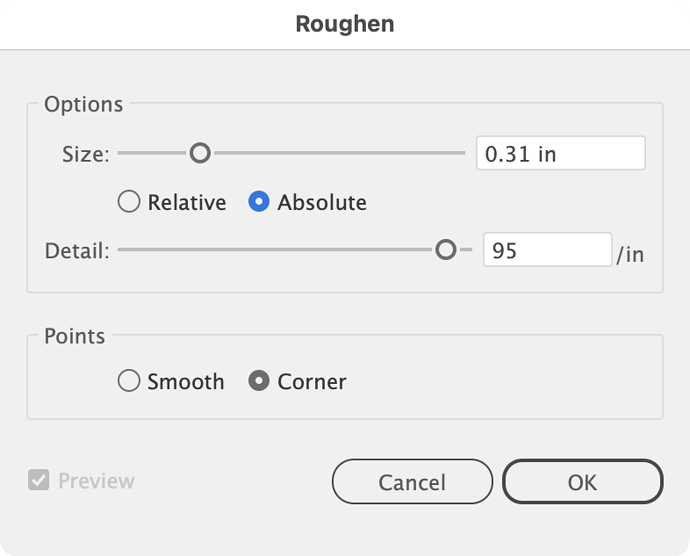
Task: Click the "Smooth" text label
Action: 186,382
